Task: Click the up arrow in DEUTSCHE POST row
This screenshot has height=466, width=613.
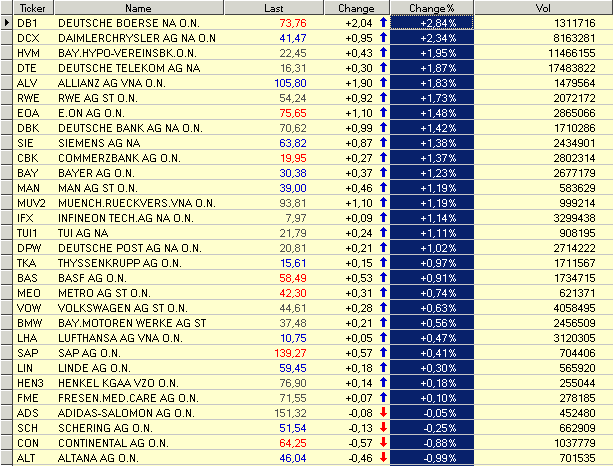Action: [383, 247]
